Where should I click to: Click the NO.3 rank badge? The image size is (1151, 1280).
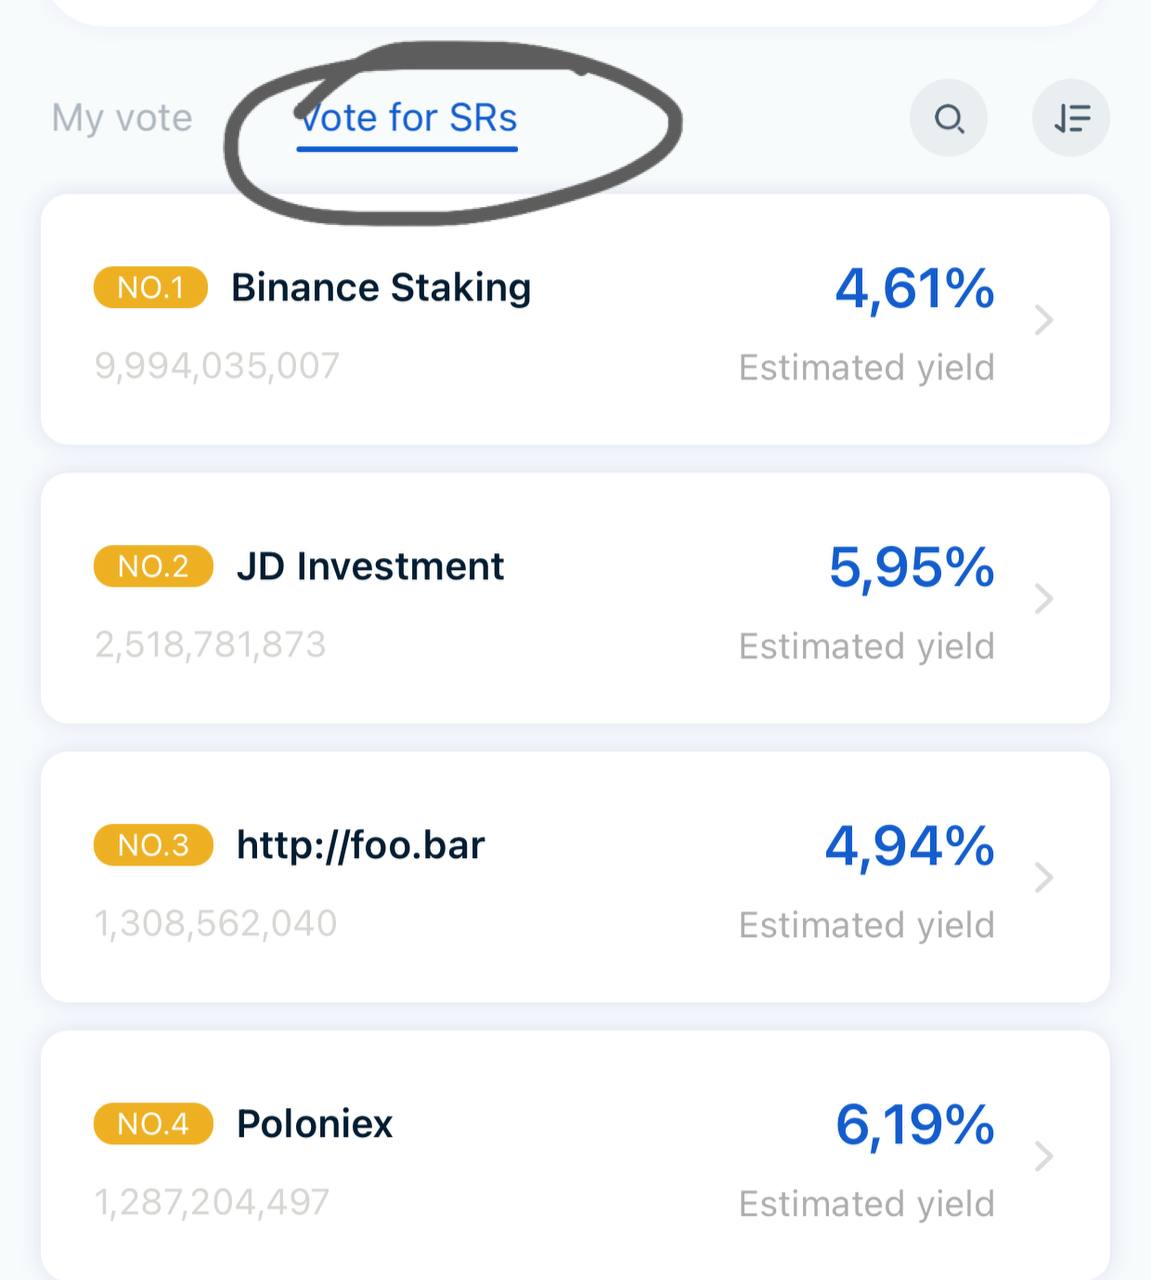click(153, 845)
